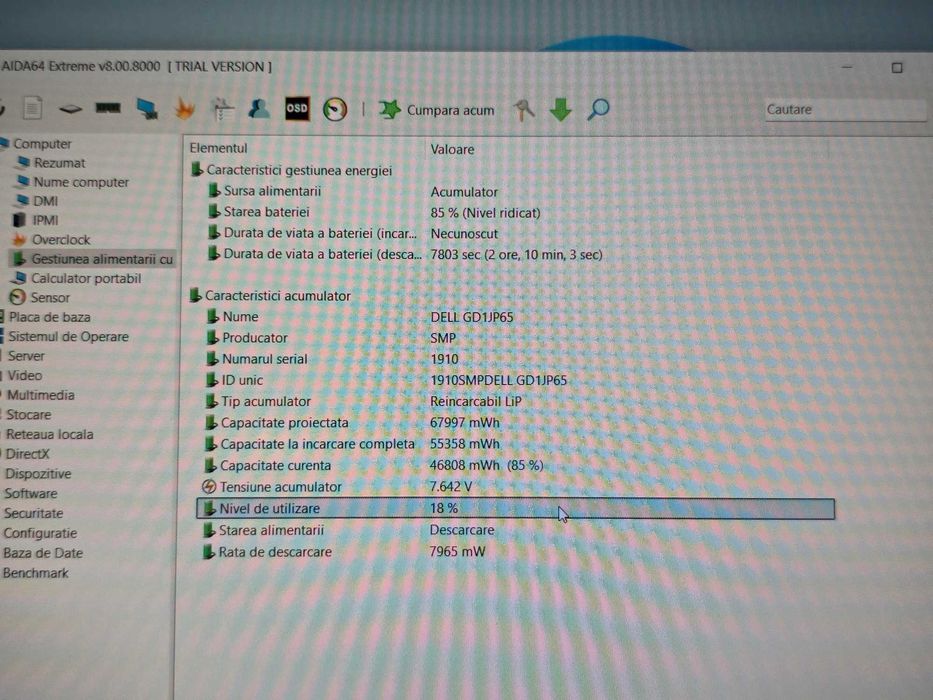Select the Caracteristici gestiunea energiei group row

click(x=292, y=170)
